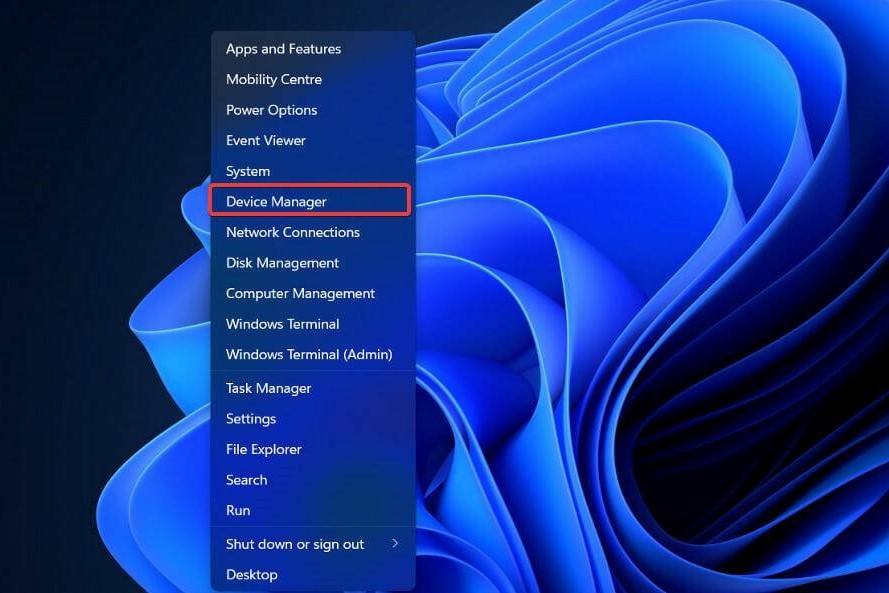
Task: Open Windows Terminal (non-admin)
Action: coord(282,324)
